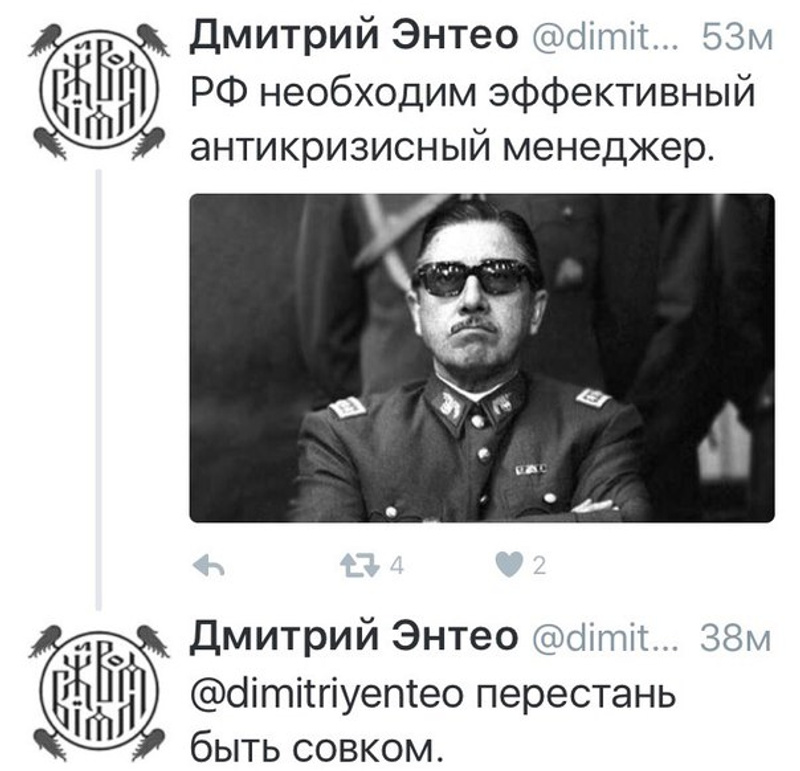This screenshot has width=800, height=771.
Task: Like the tweet with the heart icon
Action: tap(509, 565)
